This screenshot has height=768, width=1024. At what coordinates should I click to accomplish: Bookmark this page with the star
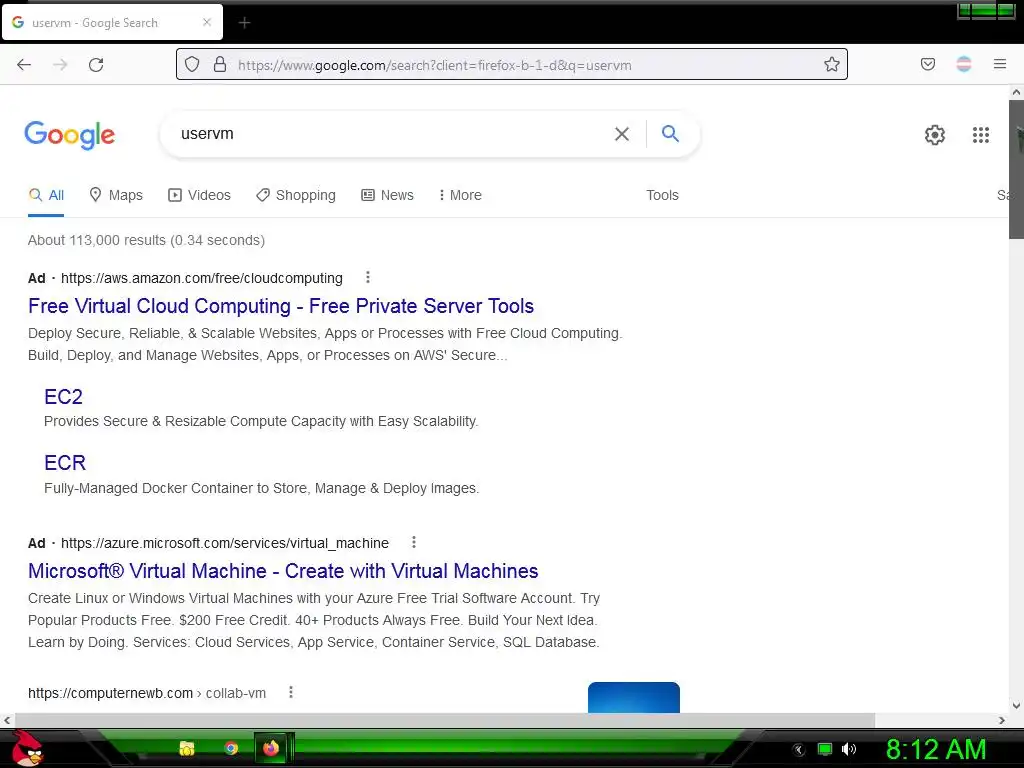[x=831, y=64]
